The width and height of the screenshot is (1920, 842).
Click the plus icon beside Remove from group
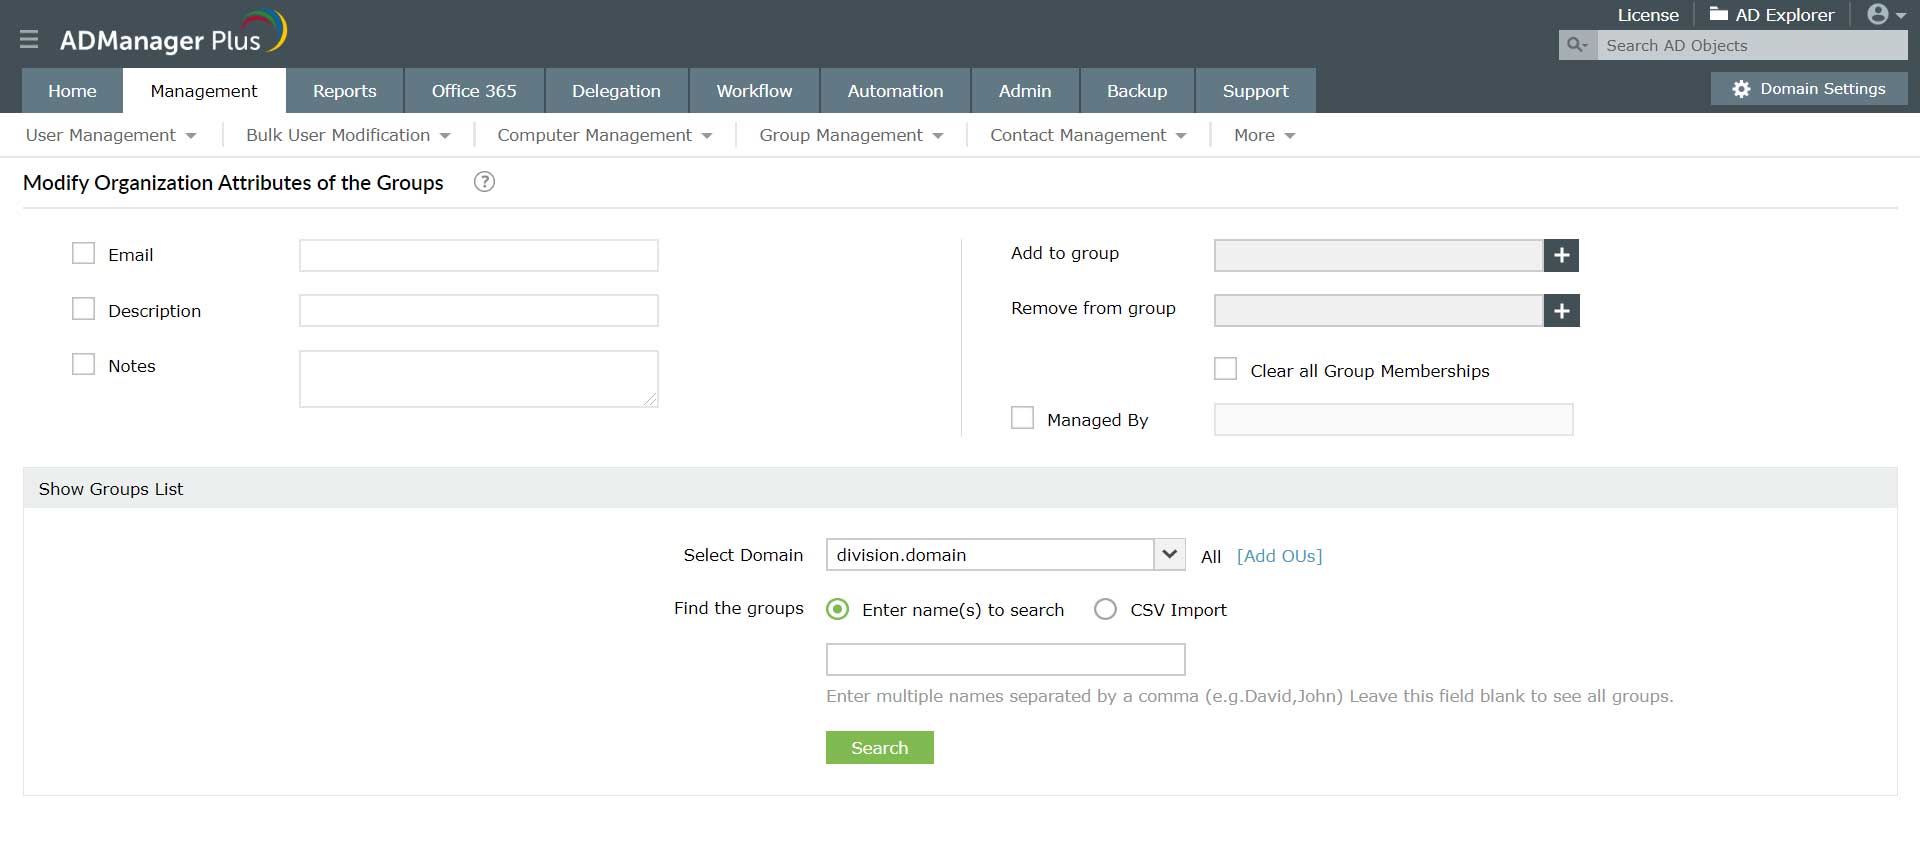(1561, 311)
